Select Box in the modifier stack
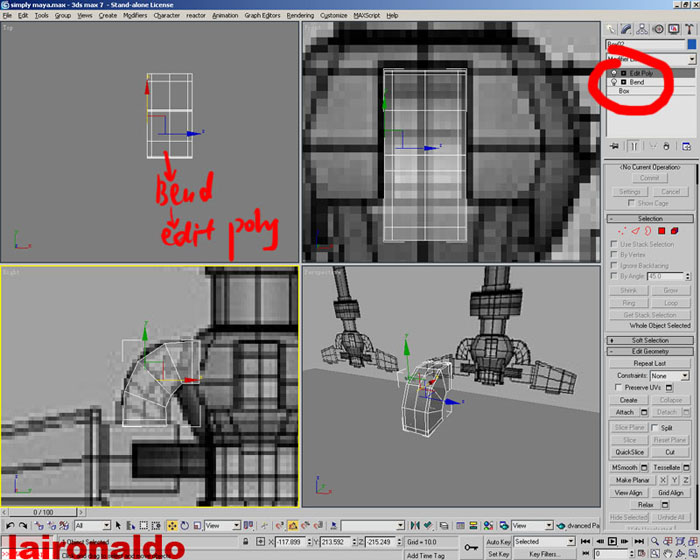 tap(625, 91)
